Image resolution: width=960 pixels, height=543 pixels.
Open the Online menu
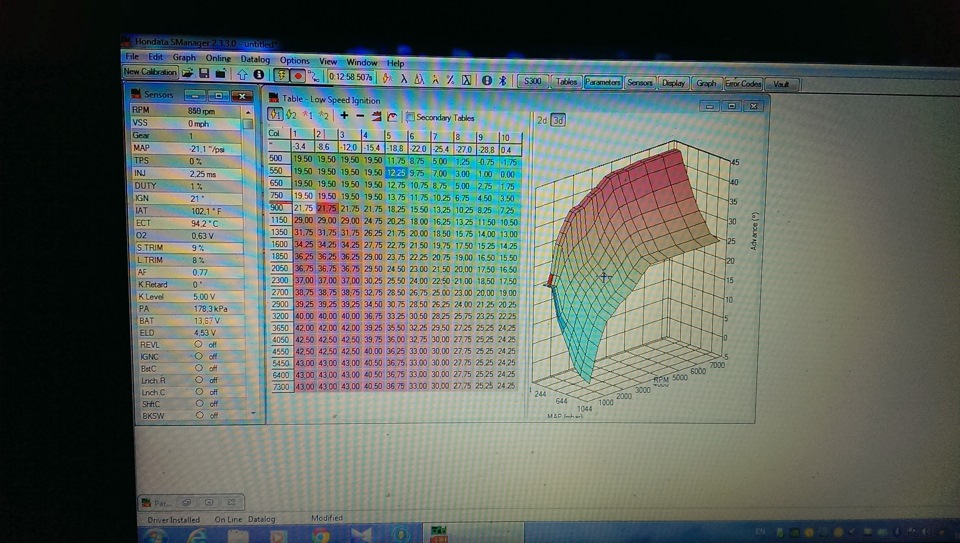218,59
